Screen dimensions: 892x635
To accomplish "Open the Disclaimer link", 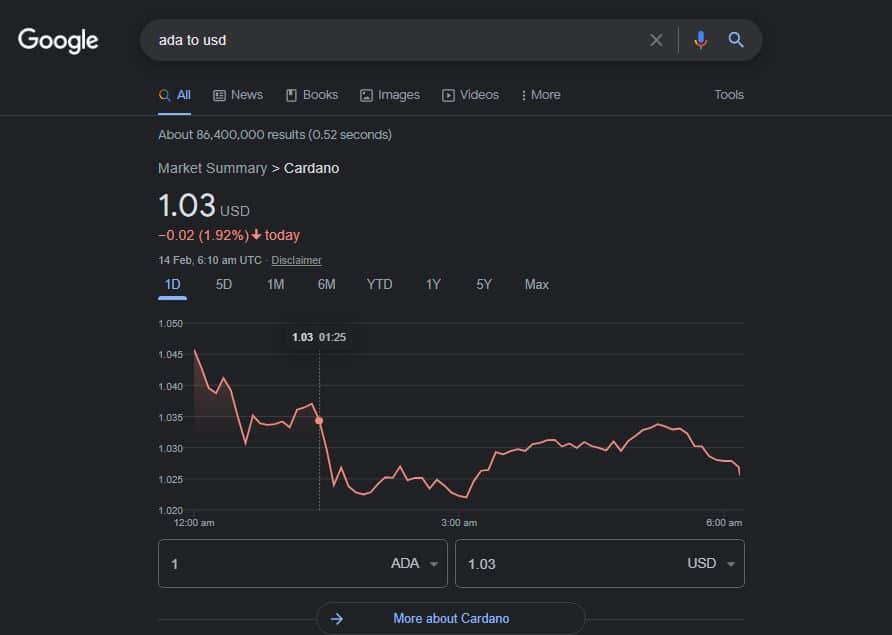I will pos(296,260).
